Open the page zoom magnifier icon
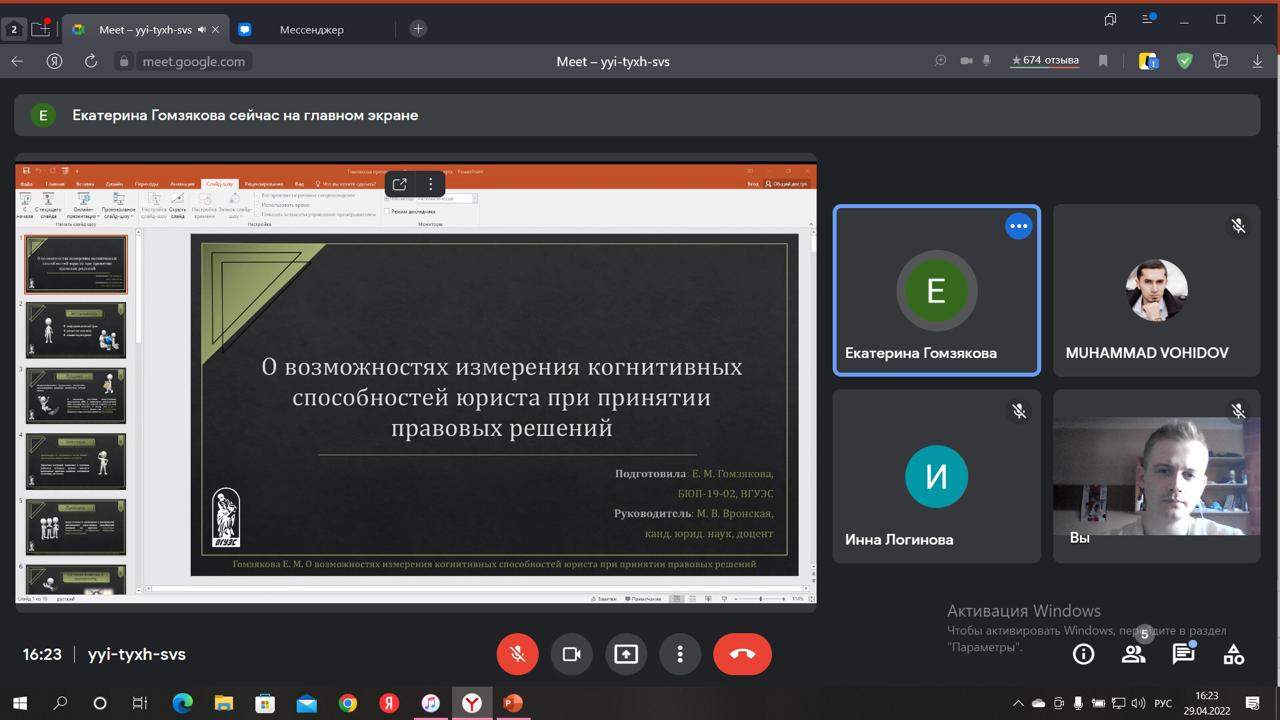This screenshot has height=720, width=1280. pos(941,61)
